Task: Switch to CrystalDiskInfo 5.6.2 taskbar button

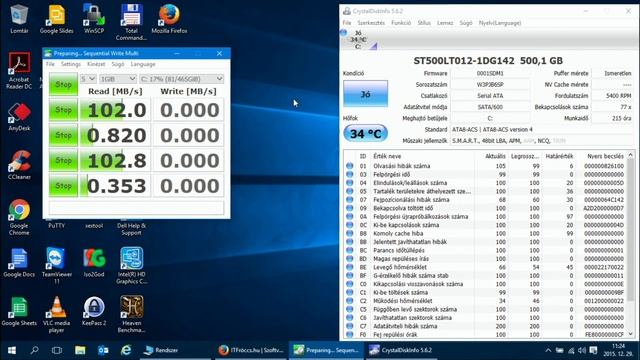Action: point(401,350)
